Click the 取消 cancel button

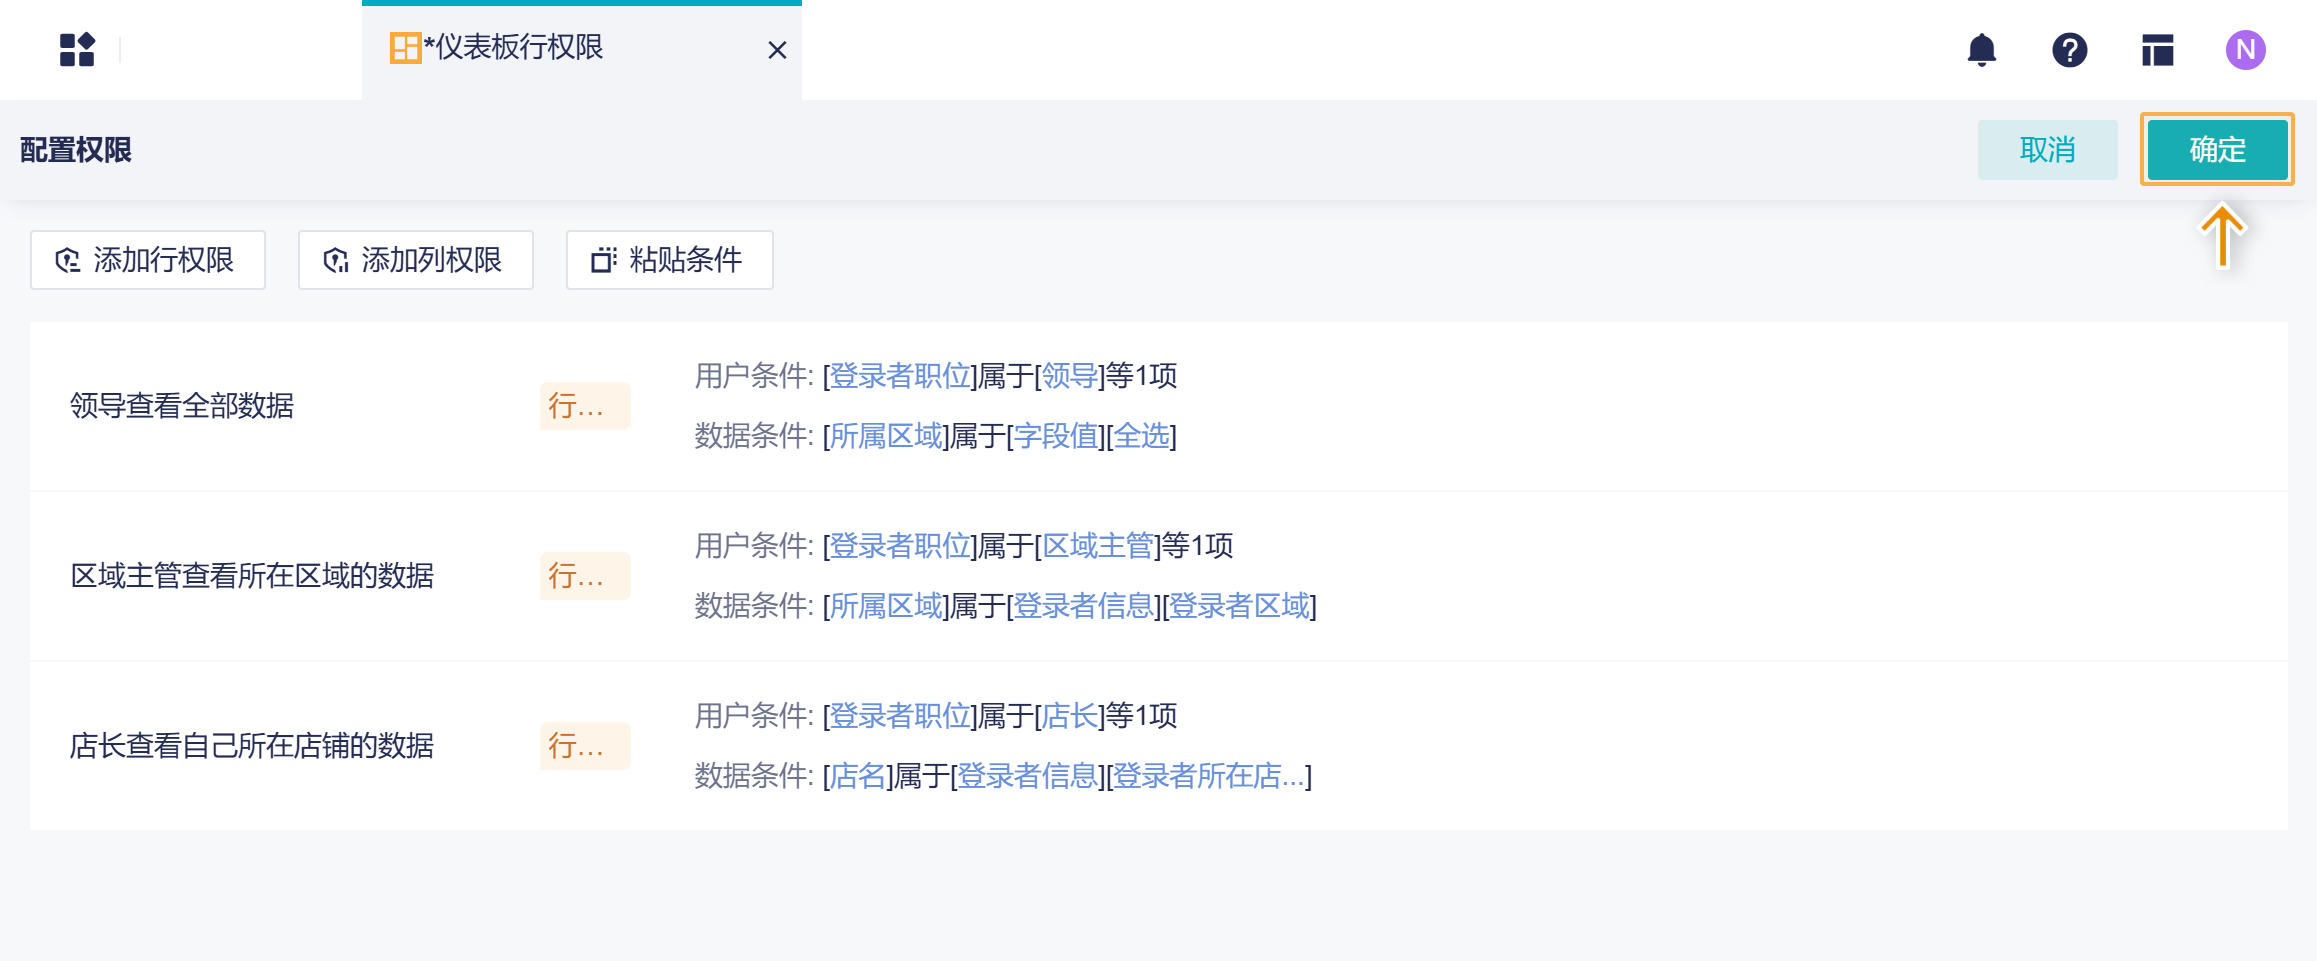pos(2047,149)
